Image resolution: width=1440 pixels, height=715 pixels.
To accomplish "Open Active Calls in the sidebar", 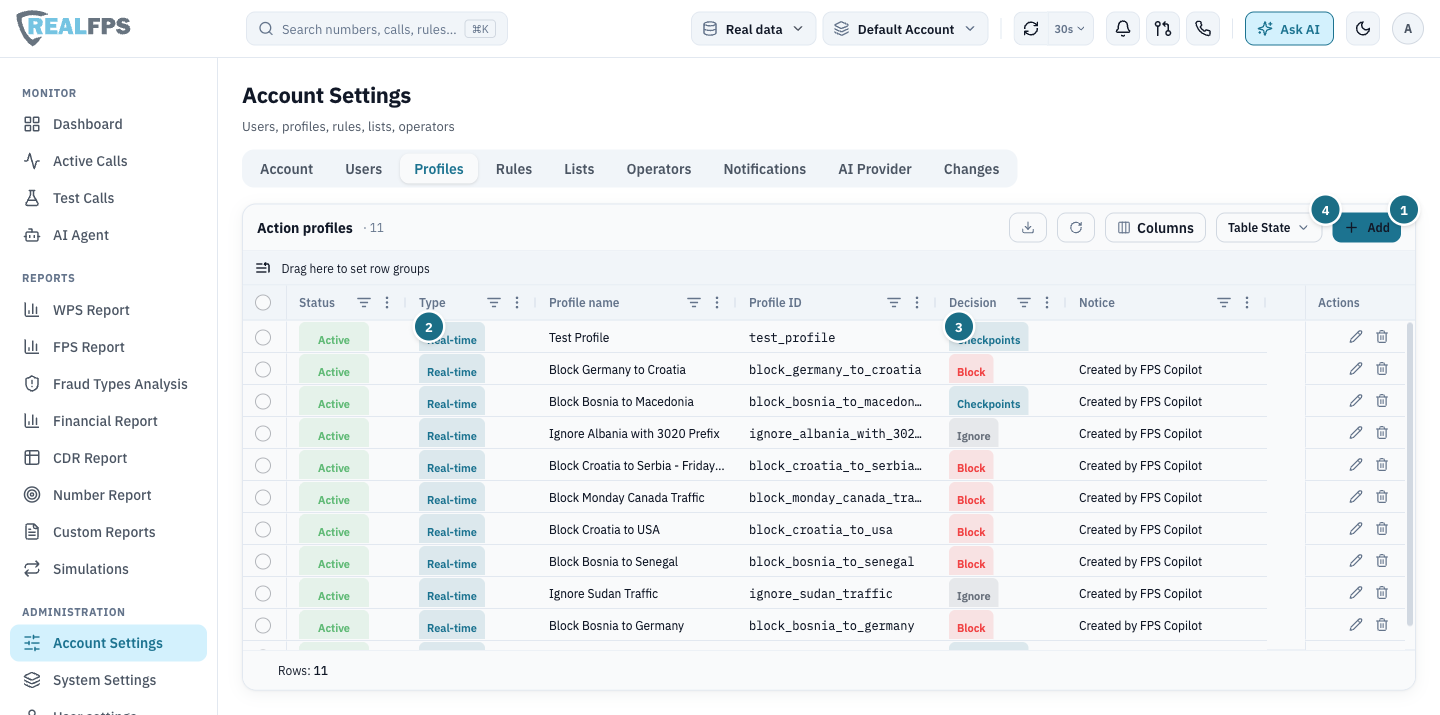I will pyautogui.click(x=108, y=161).
